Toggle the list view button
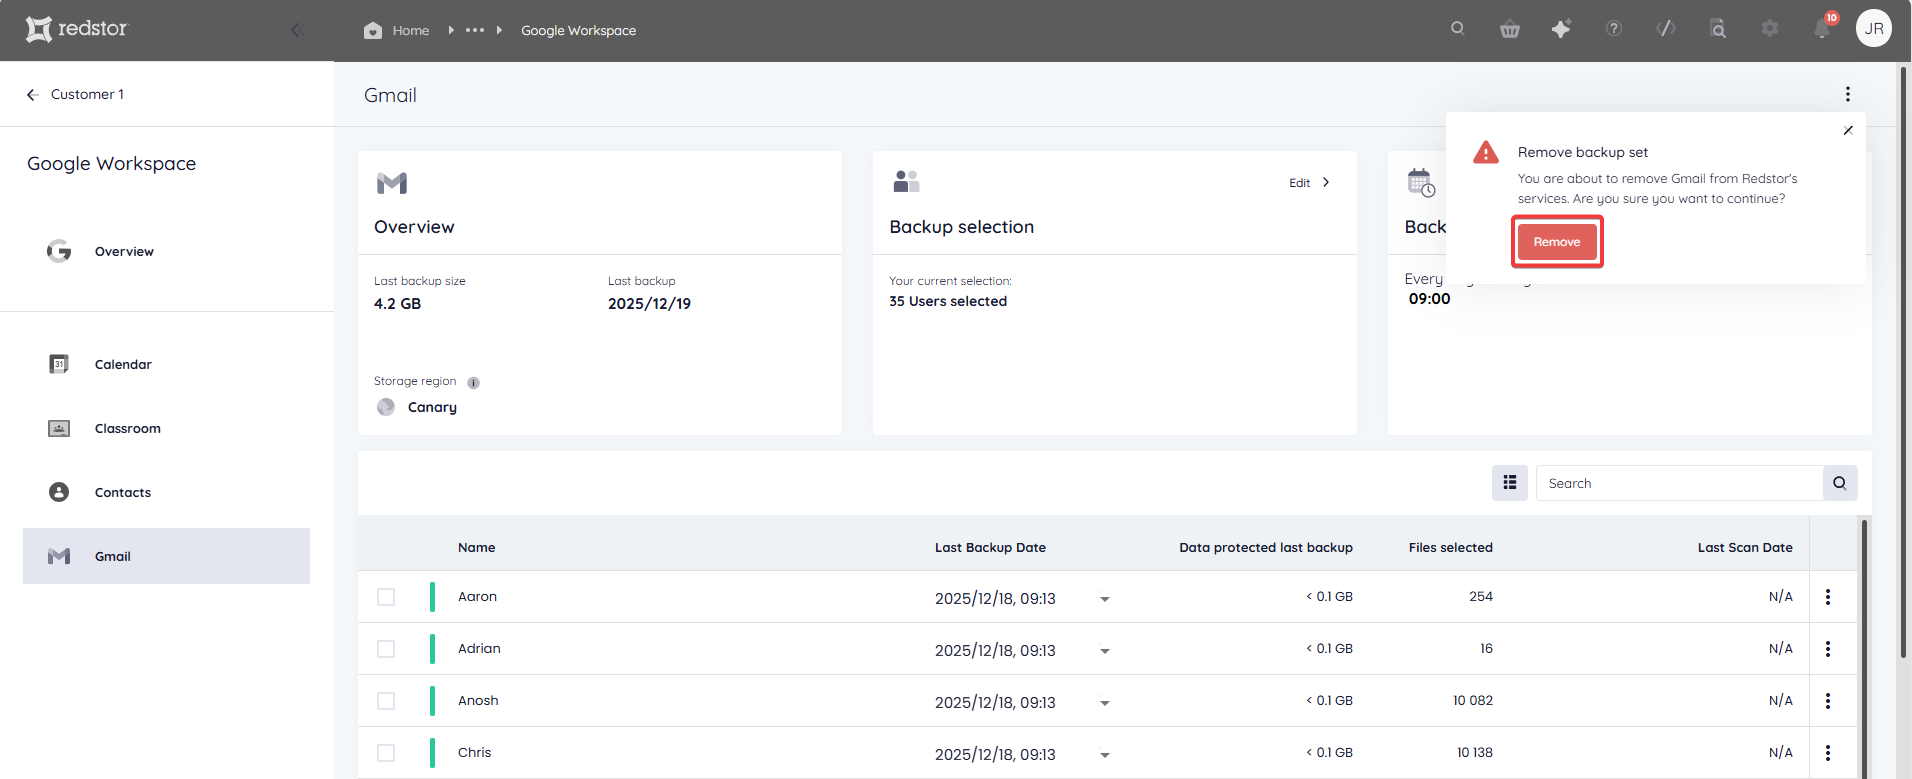Viewport: 1912px width, 779px height. [1510, 483]
